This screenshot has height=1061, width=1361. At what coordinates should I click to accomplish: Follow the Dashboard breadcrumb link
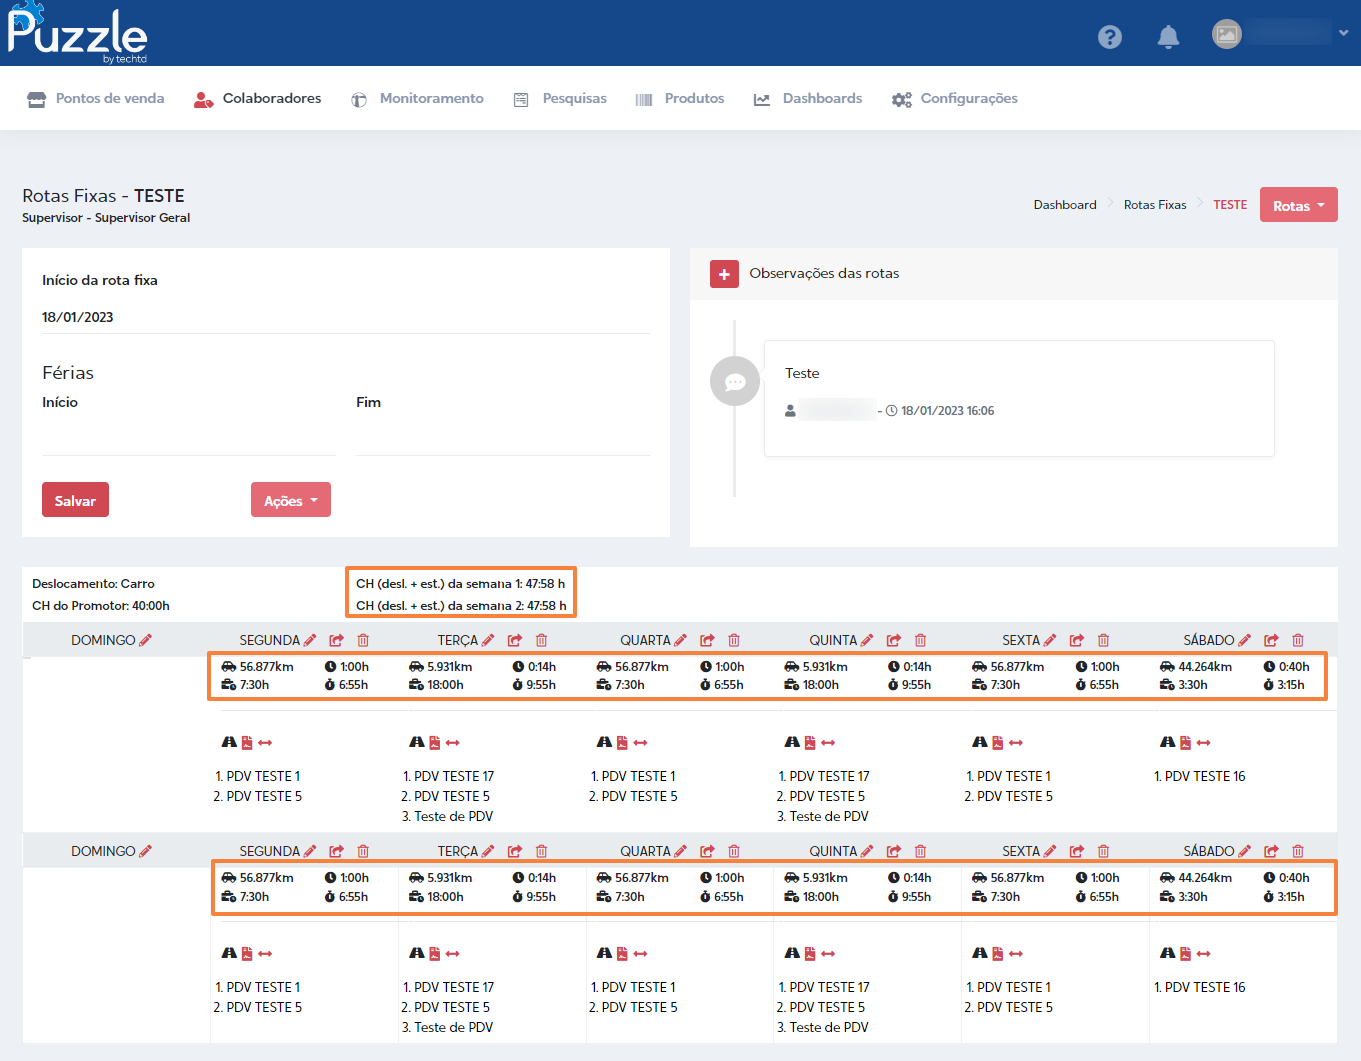point(1065,205)
